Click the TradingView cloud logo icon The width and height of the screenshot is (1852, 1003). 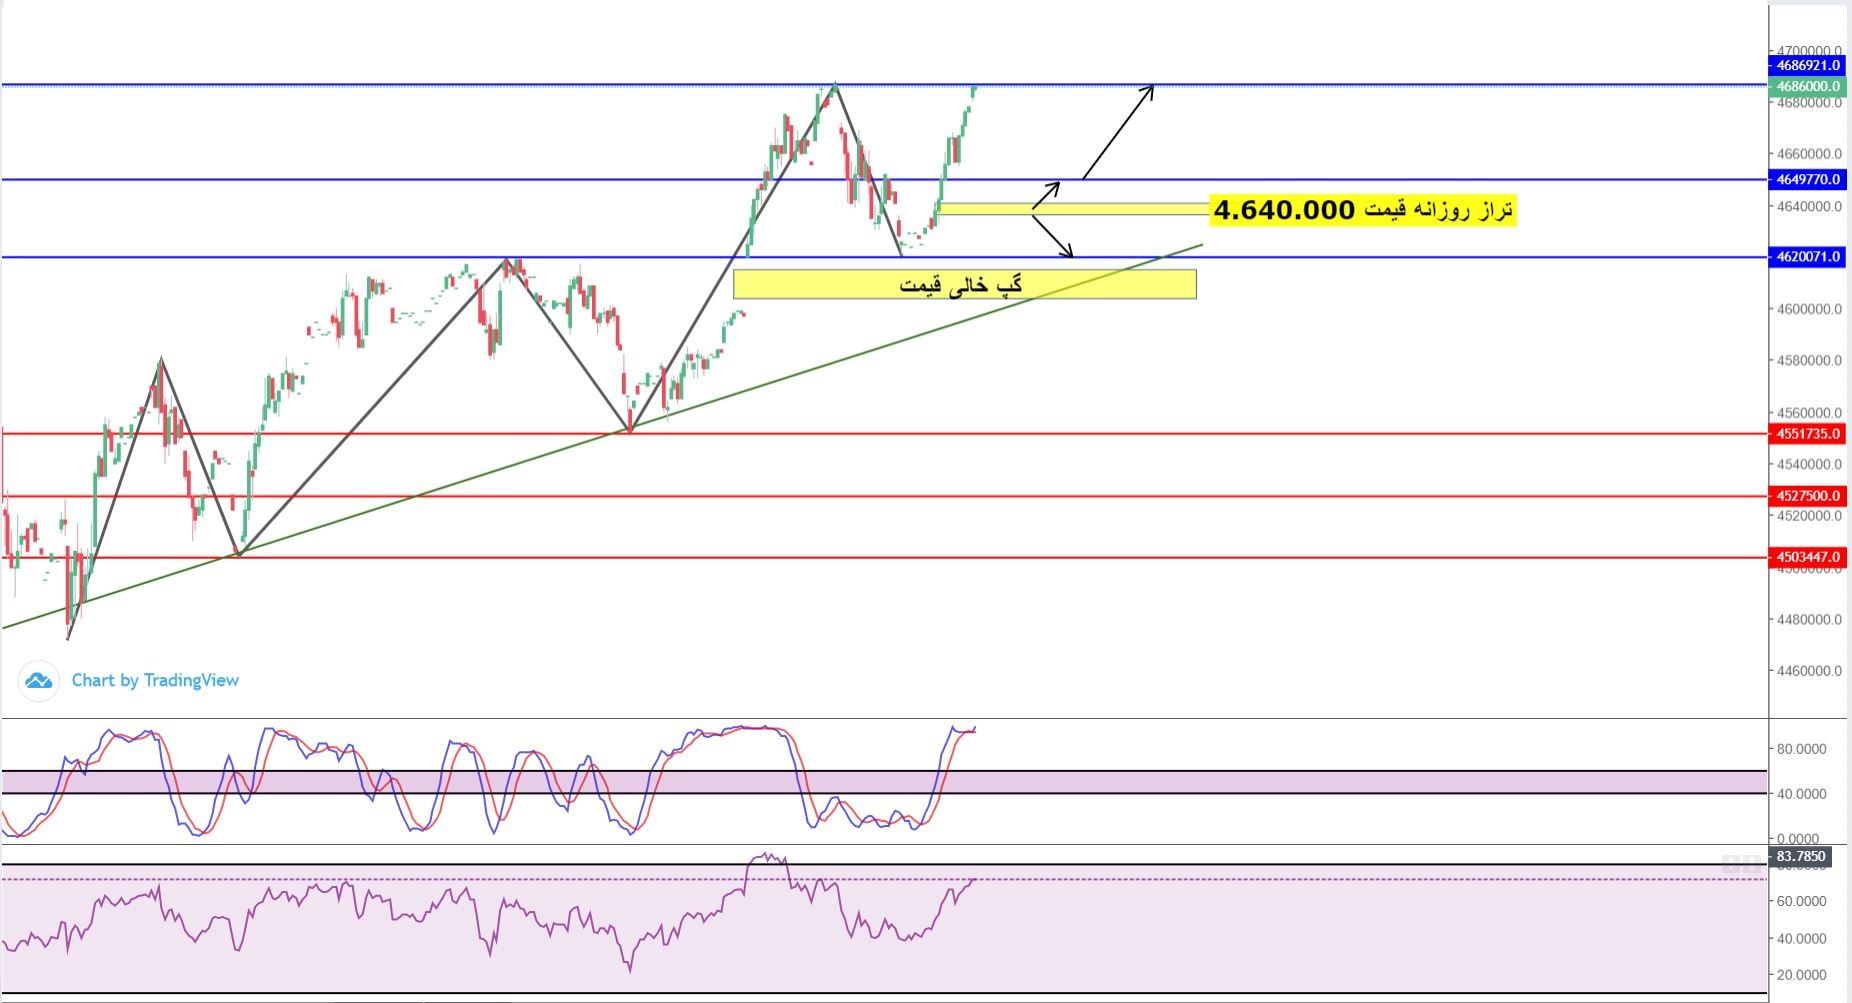tap(38, 681)
